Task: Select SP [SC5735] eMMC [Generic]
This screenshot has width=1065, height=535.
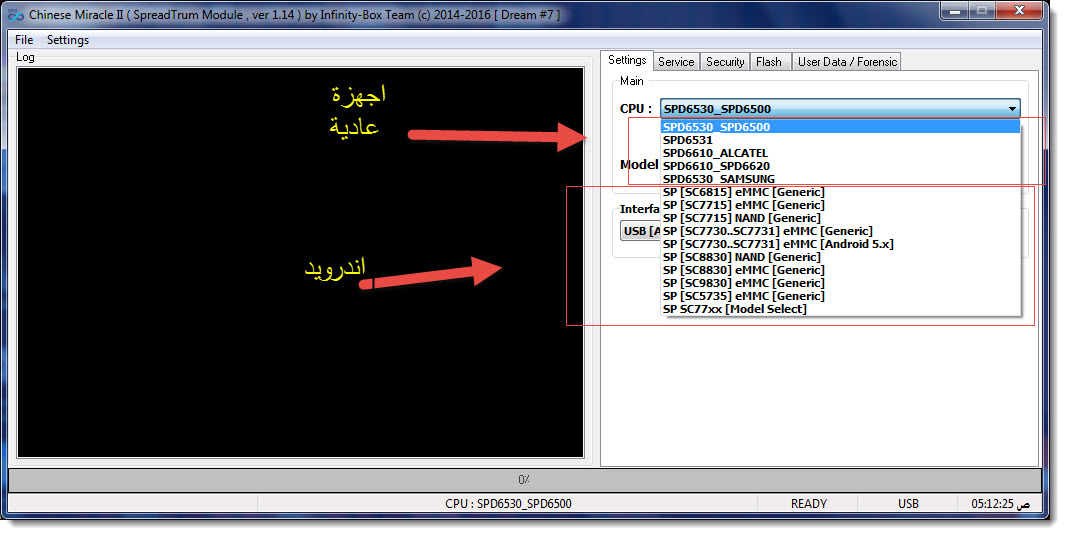Action: 840,296
